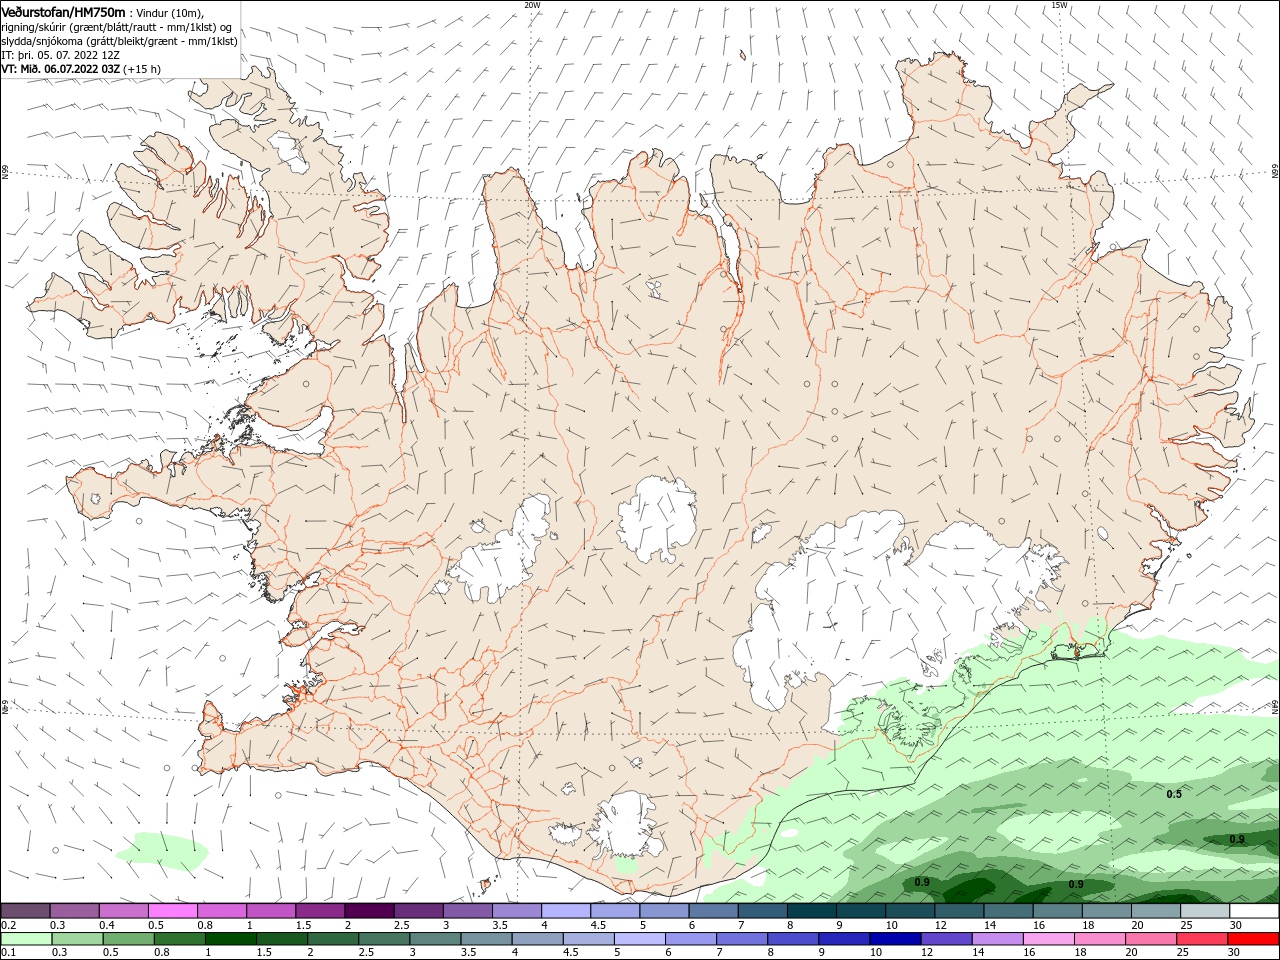Pick the dark blue rain swatch for 10
This screenshot has height=960, width=1280.
895,939
